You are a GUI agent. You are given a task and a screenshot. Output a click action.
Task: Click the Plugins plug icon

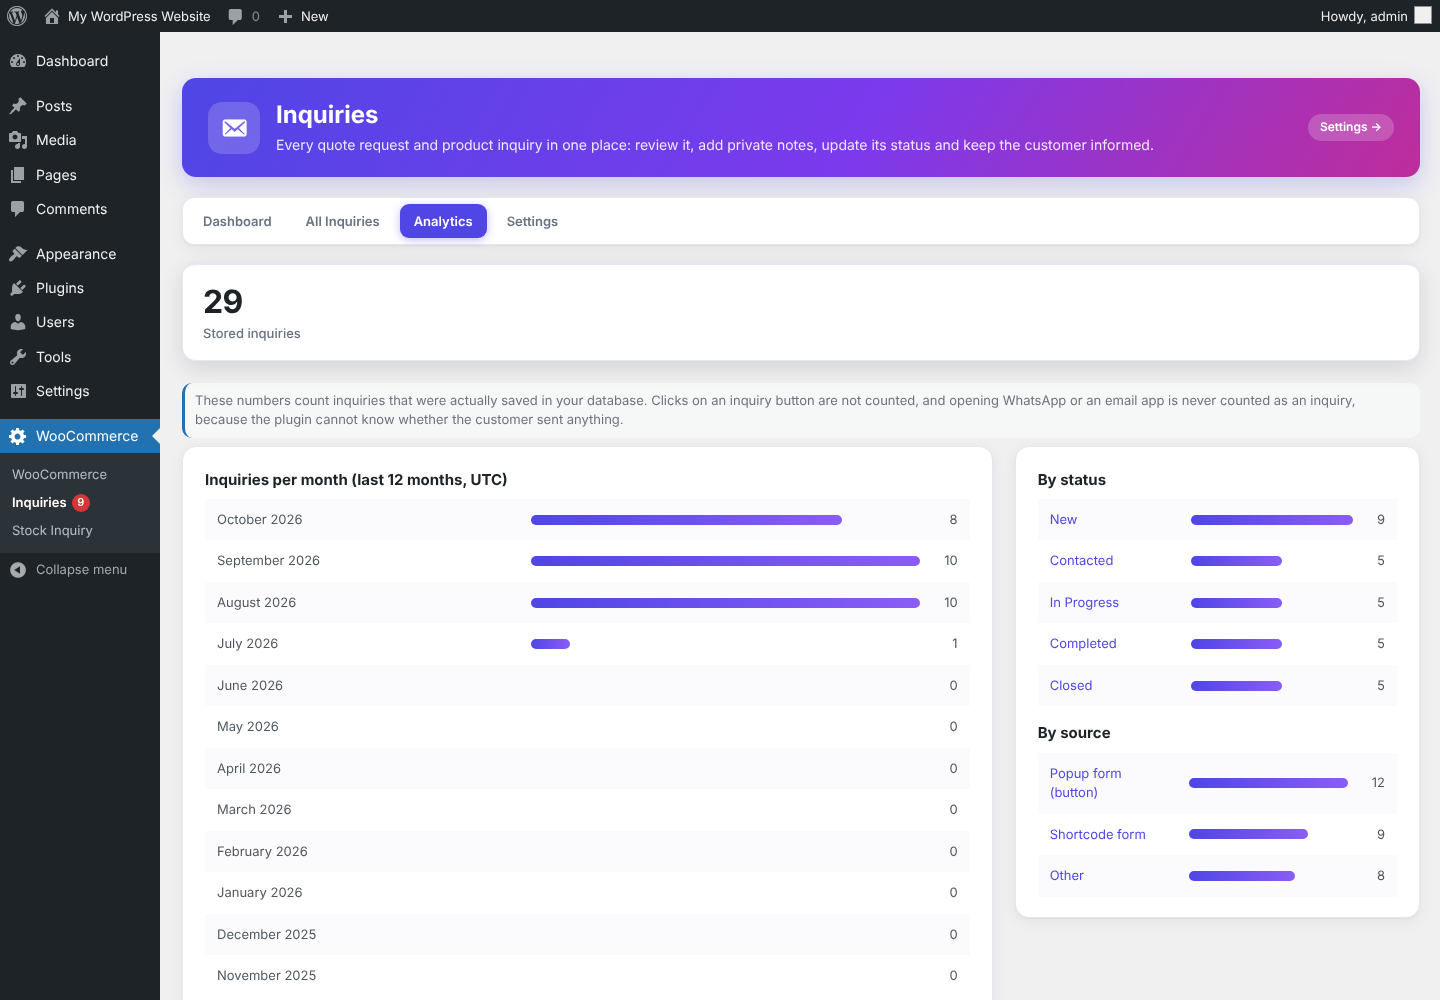point(18,288)
